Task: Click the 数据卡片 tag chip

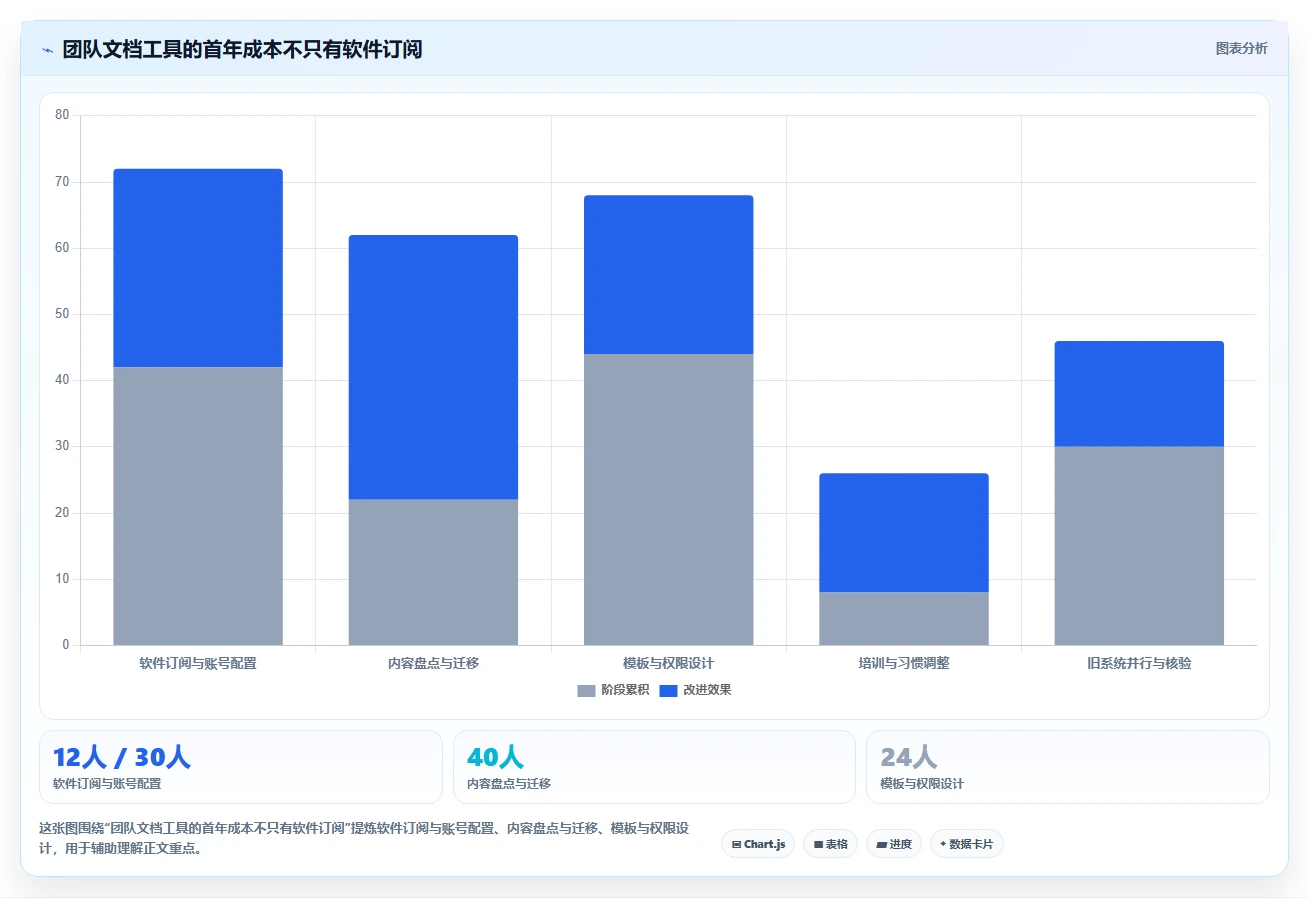Action: pyautogui.click(x=967, y=844)
